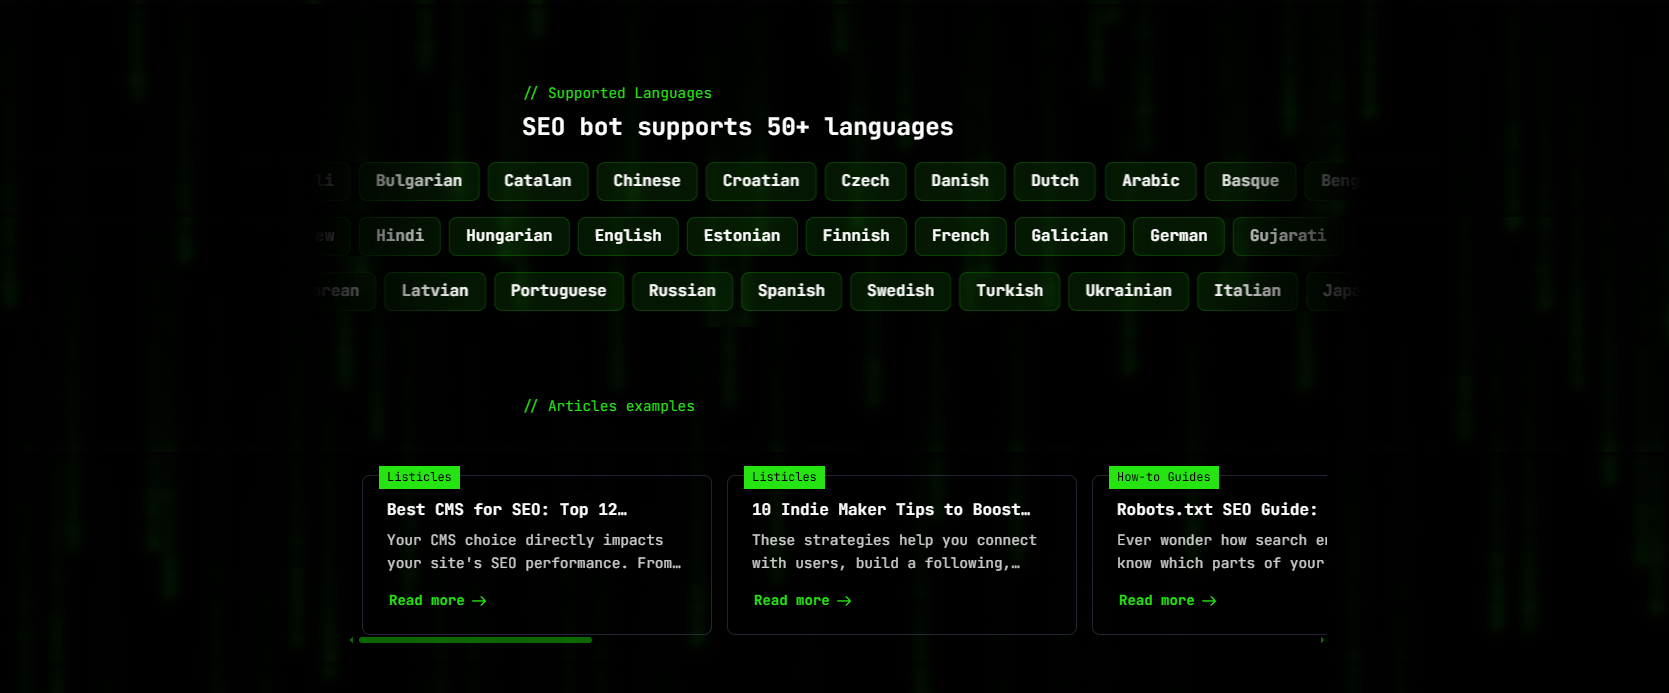
Task: Select the Arabic language chip
Action: (1150, 181)
